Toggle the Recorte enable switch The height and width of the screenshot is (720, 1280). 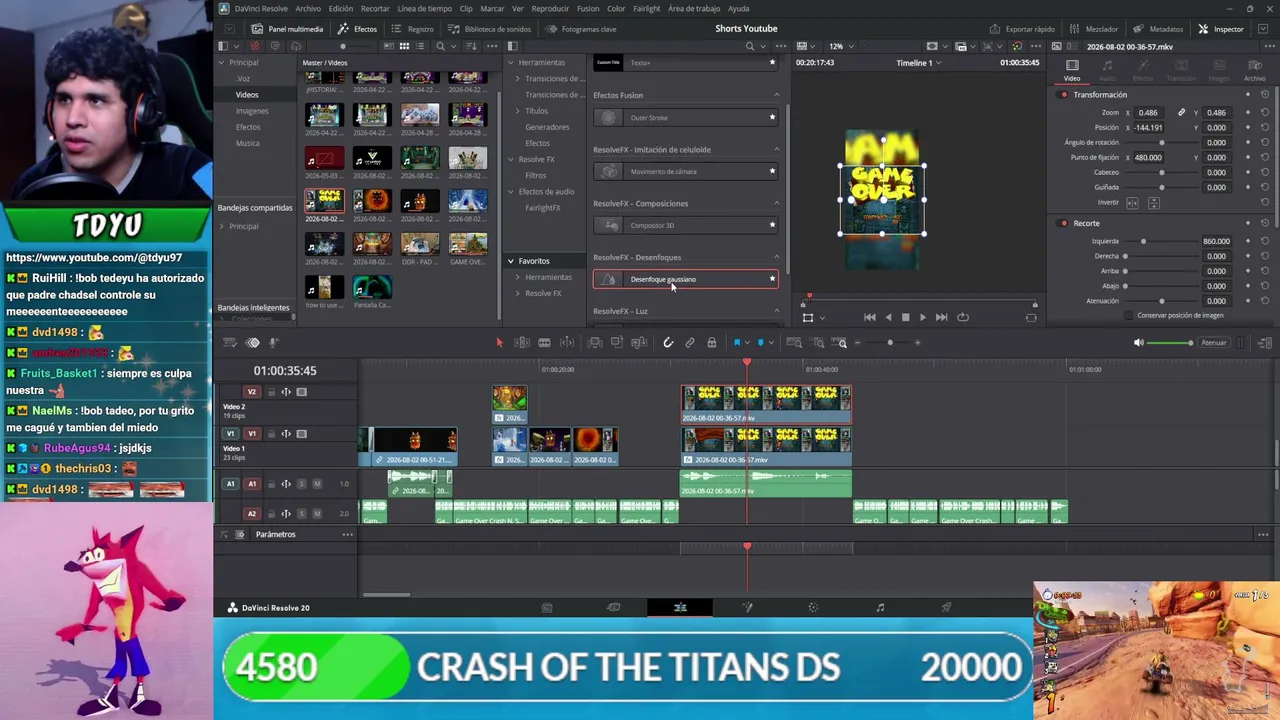click(1064, 223)
